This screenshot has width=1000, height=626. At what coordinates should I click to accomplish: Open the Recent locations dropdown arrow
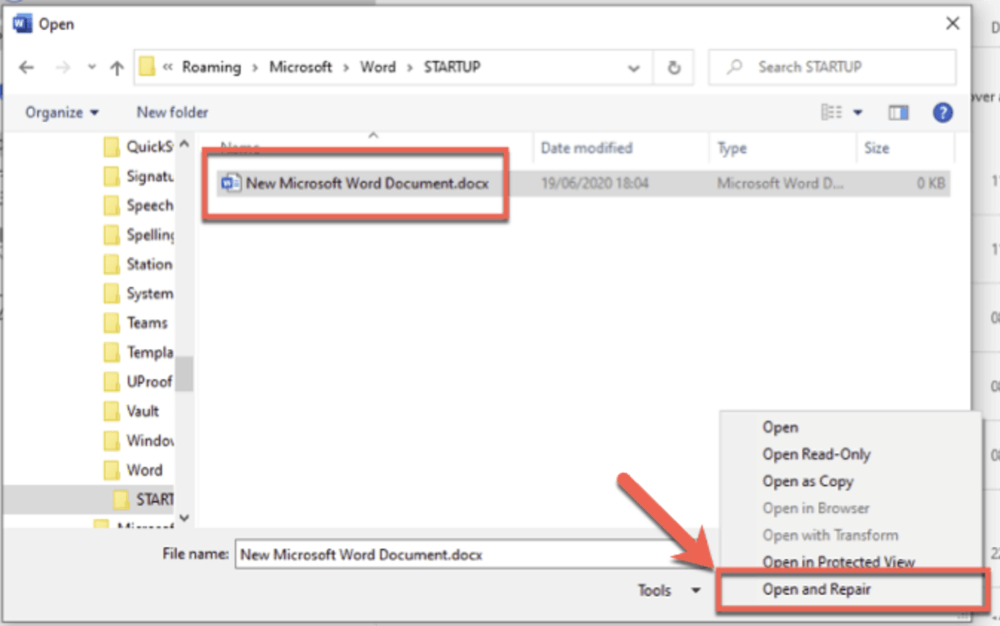point(90,68)
